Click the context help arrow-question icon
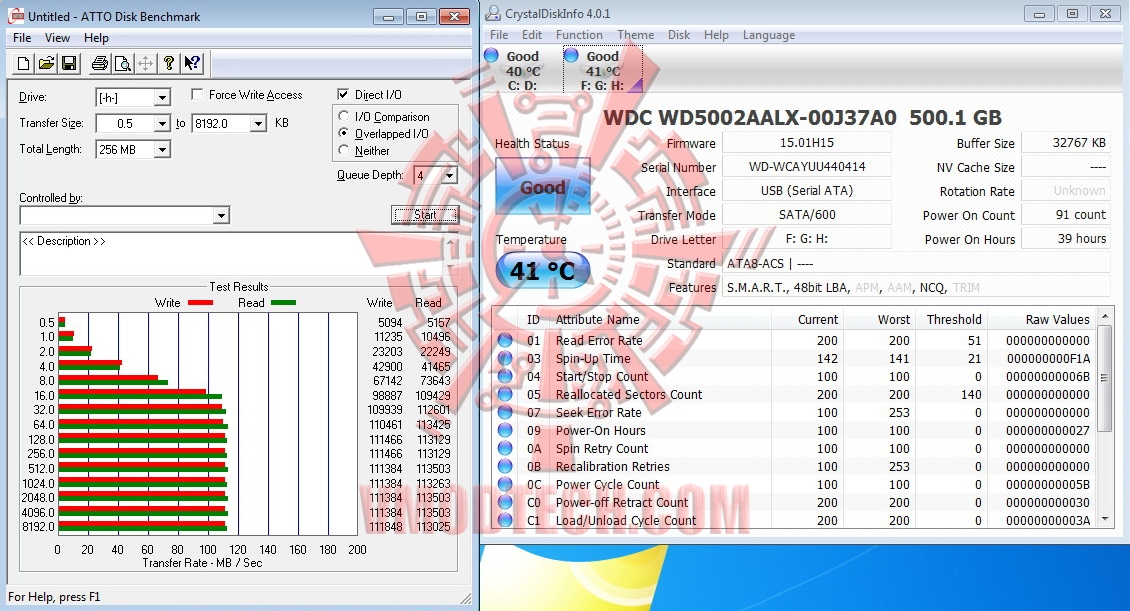The width and height of the screenshot is (1130, 611). (192, 63)
